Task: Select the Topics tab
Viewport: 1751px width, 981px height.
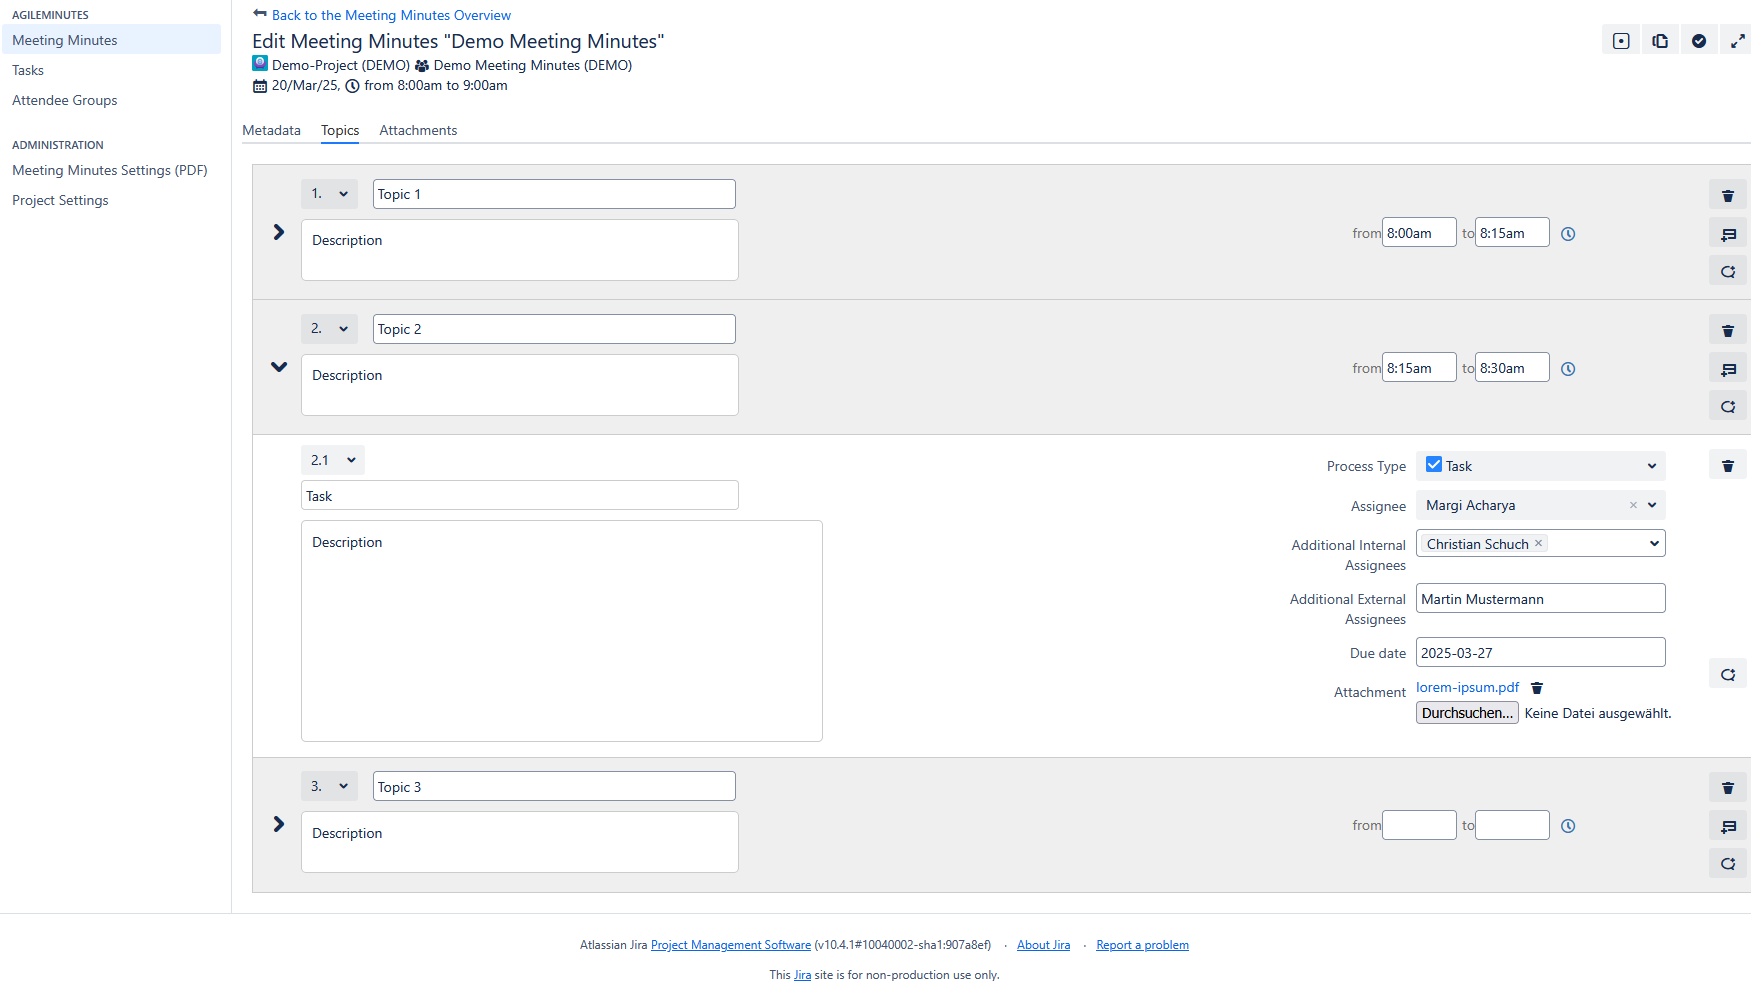Action: (340, 130)
